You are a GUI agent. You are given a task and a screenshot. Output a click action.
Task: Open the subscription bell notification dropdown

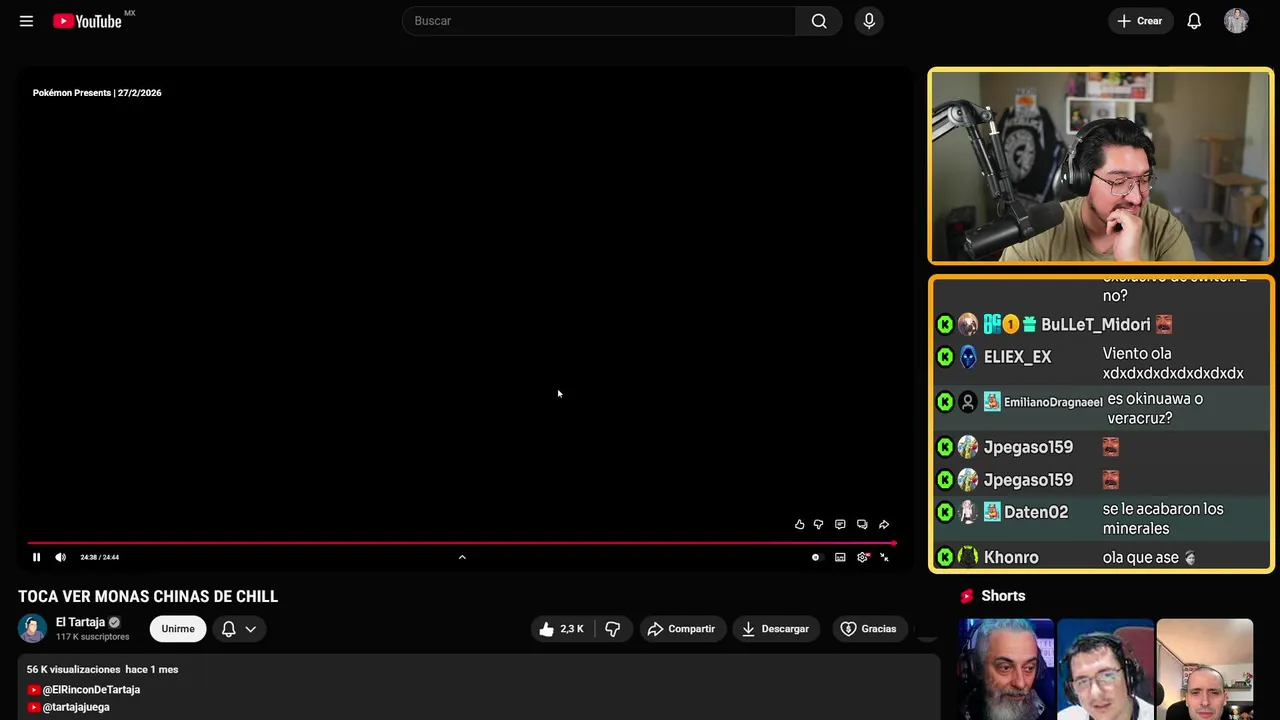click(x=239, y=629)
